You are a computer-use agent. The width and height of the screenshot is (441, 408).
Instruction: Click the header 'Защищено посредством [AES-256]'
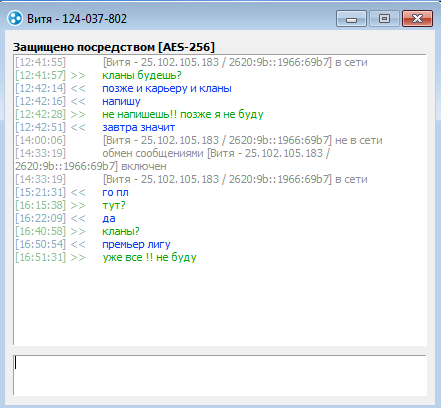point(114,47)
